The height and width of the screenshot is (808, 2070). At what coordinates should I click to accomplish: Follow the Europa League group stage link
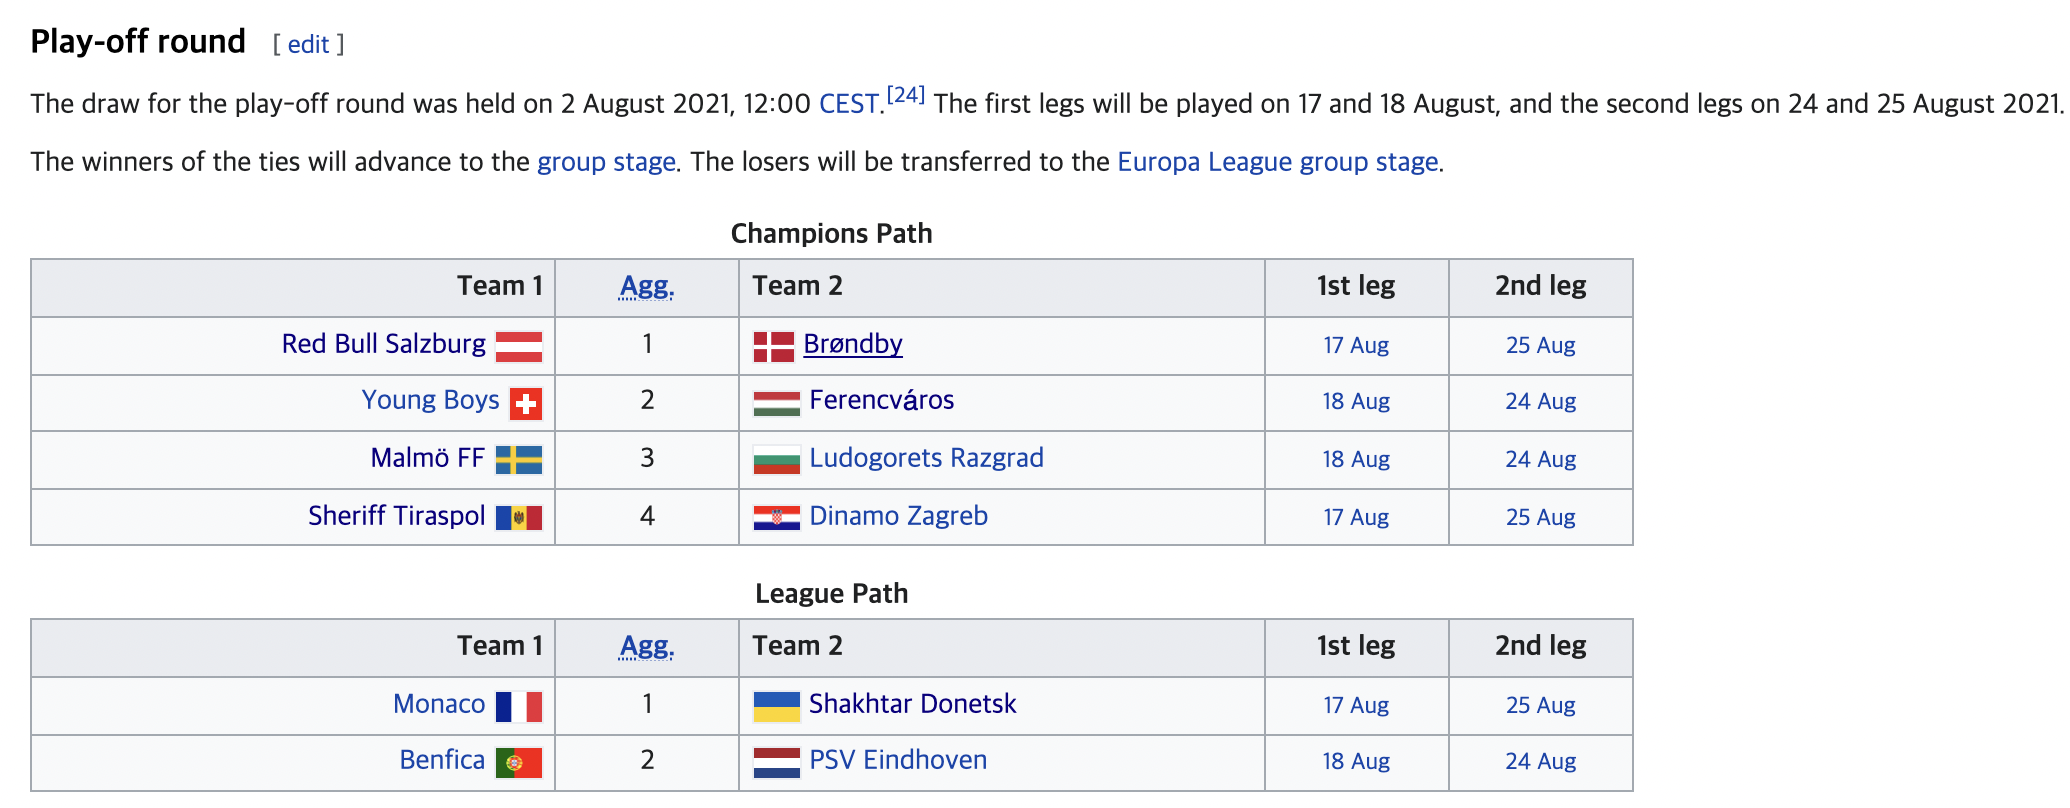pos(1277,162)
